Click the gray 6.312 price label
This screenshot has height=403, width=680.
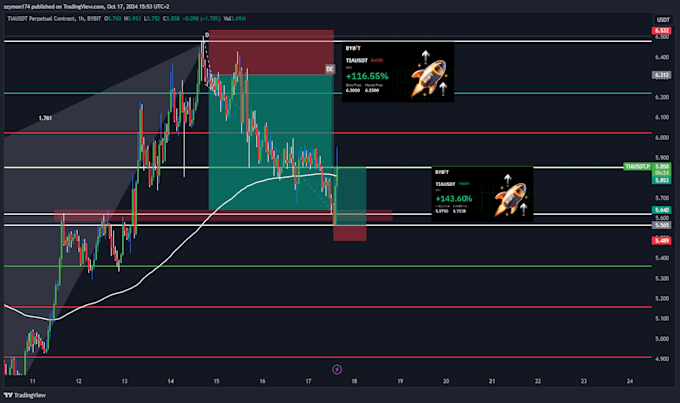(662, 75)
